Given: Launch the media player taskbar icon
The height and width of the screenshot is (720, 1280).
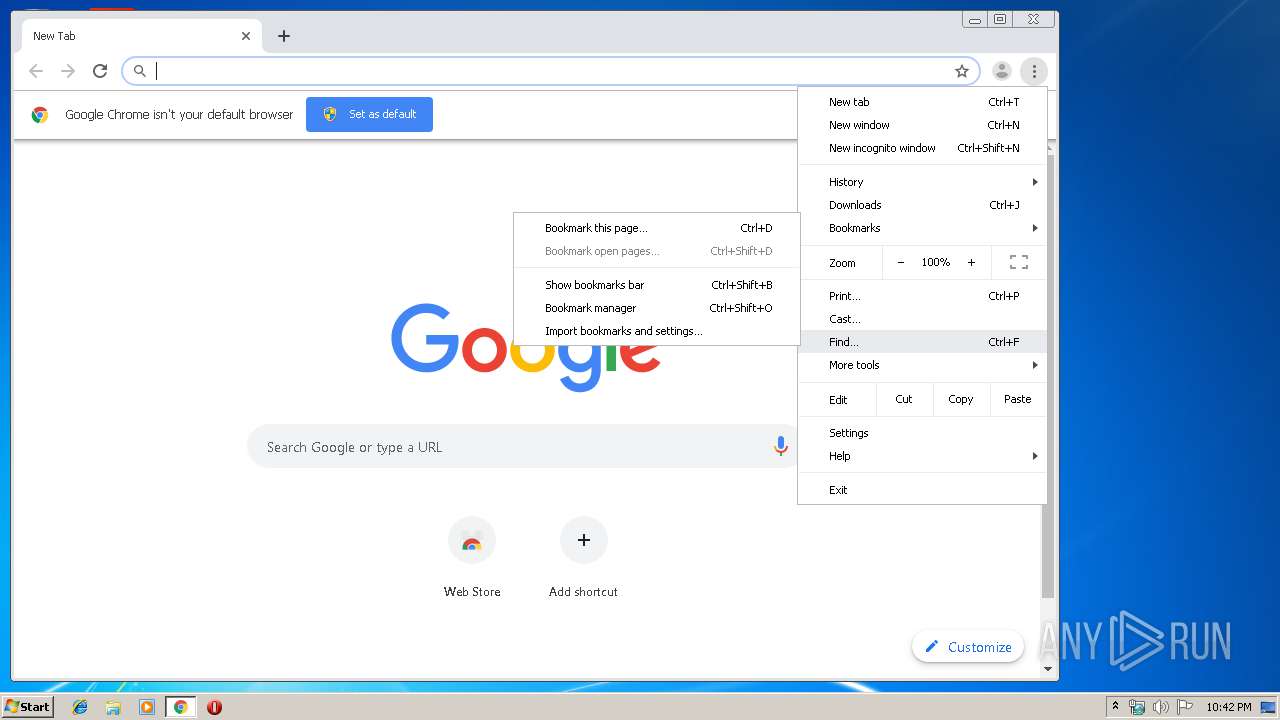Looking at the screenshot, I should [147, 707].
